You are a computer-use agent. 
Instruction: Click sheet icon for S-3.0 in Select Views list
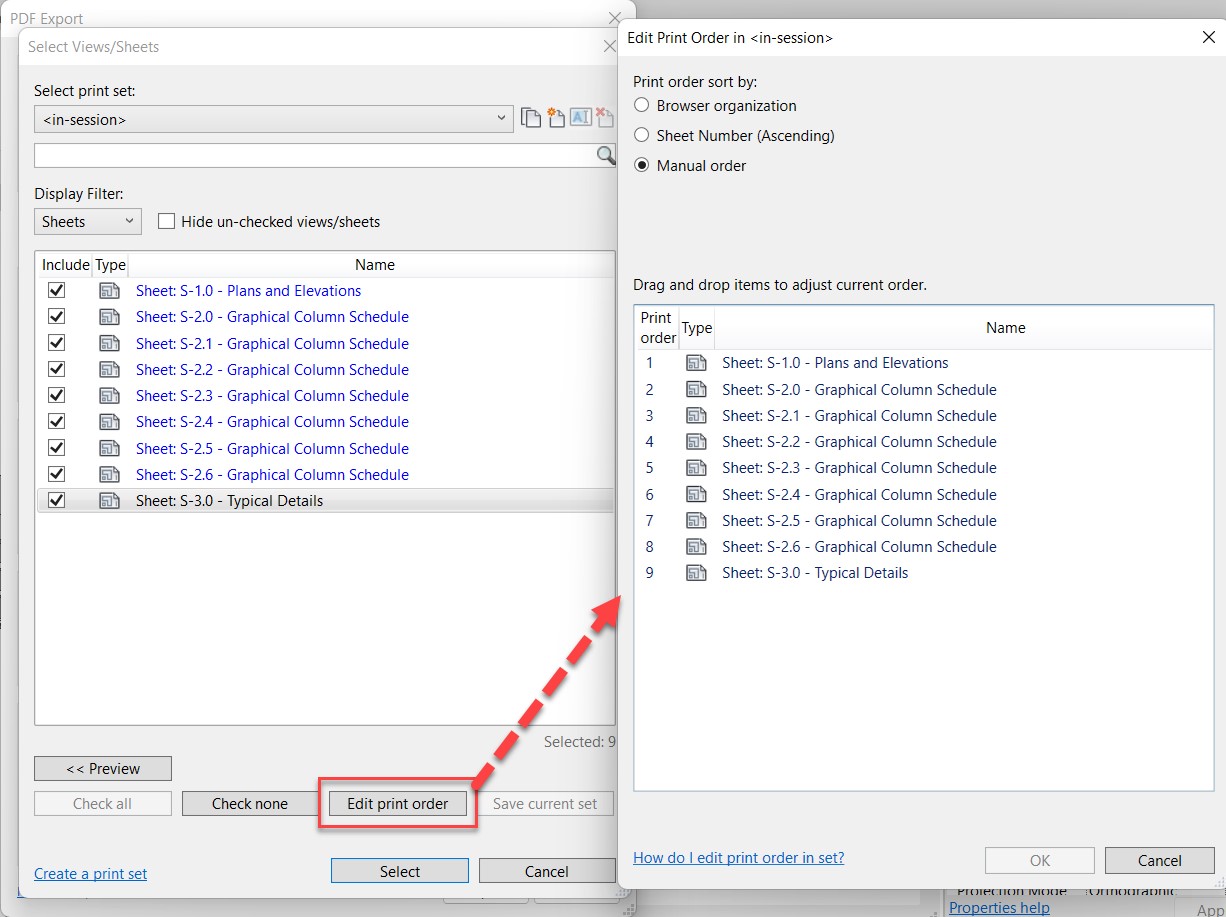coord(109,501)
